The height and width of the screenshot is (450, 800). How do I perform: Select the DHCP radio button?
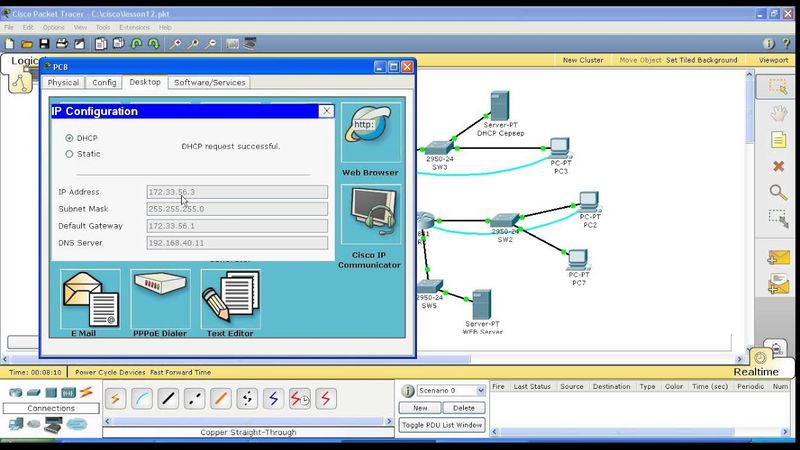(69, 138)
